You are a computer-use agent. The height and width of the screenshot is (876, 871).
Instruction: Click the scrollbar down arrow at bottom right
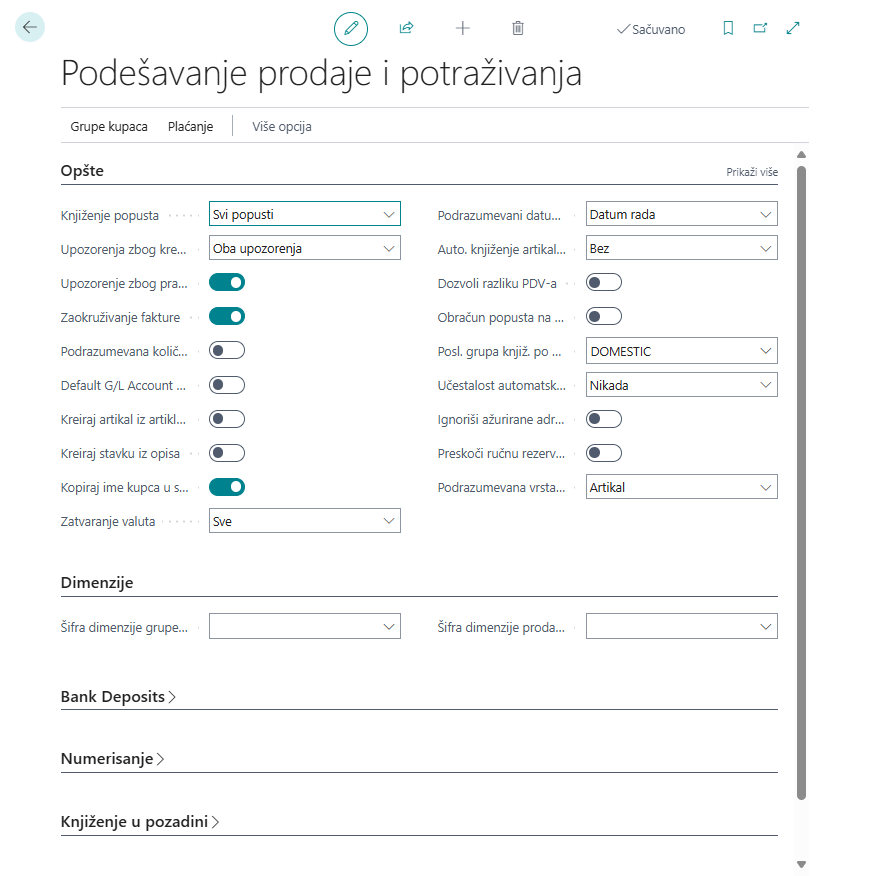pos(799,864)
